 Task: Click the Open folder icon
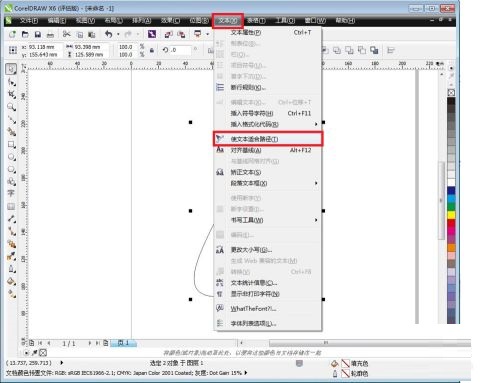pyautogui.click(x=25, y=34)
